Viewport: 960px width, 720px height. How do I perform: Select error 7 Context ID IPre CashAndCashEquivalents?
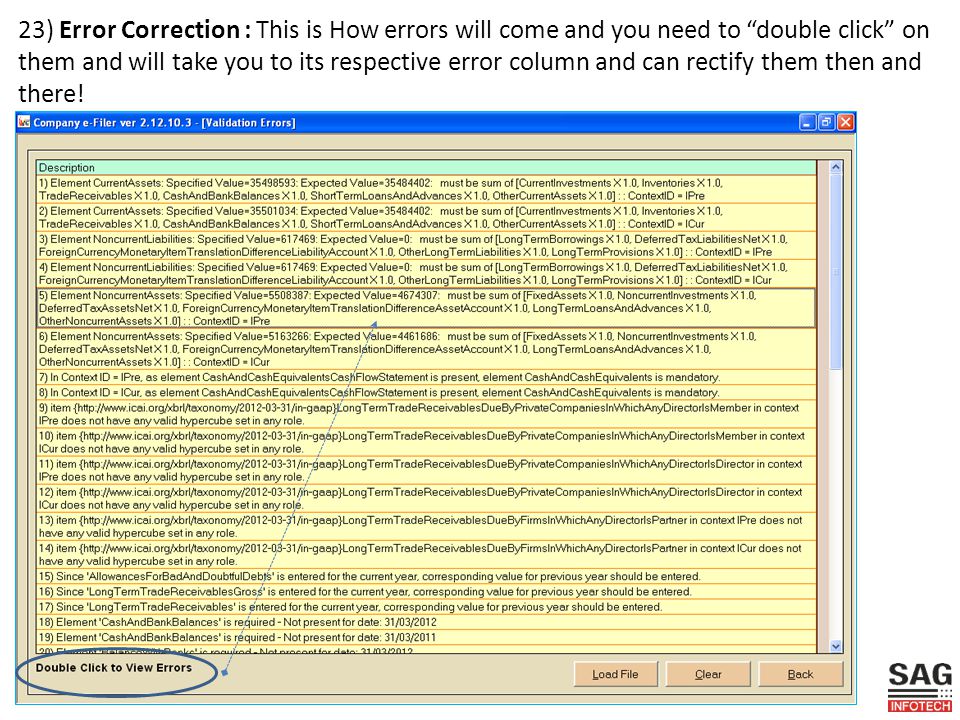click(426, 377)
